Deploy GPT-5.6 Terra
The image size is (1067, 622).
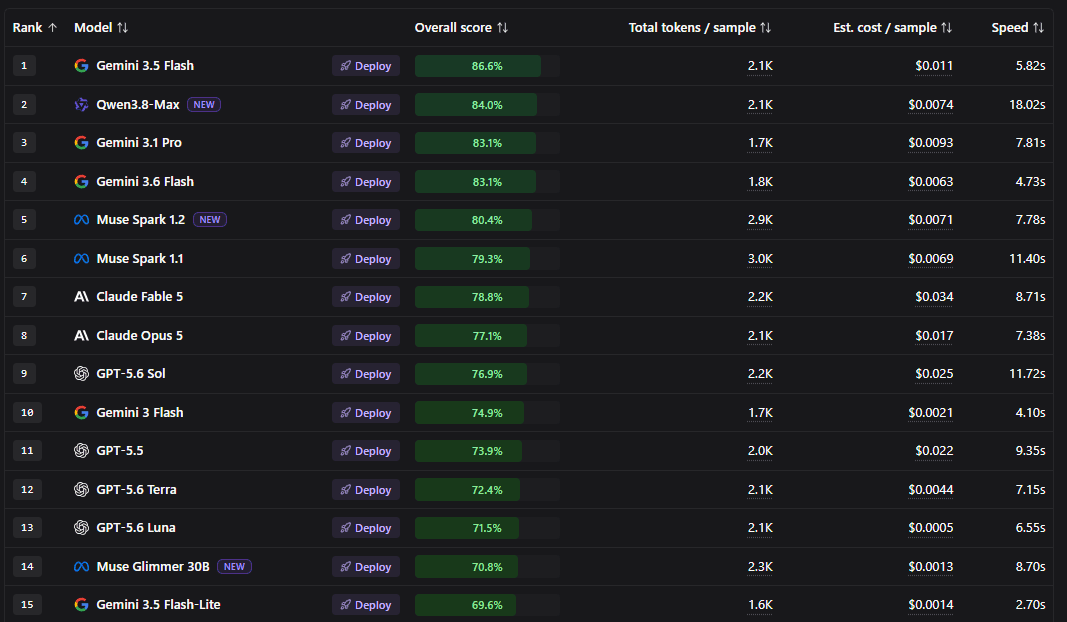(x=366, y=489)
